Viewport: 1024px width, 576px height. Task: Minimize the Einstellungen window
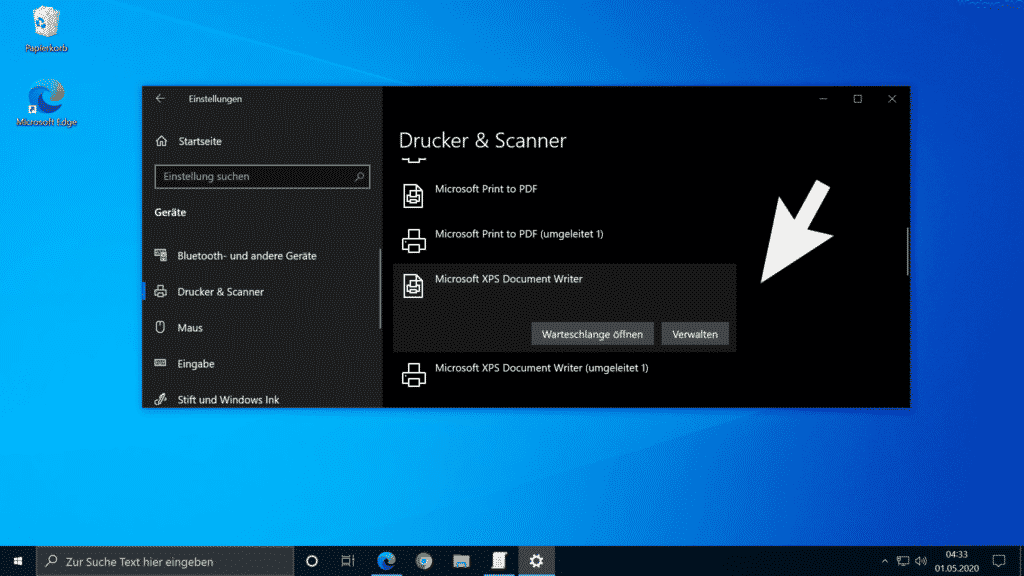(823, 99)
